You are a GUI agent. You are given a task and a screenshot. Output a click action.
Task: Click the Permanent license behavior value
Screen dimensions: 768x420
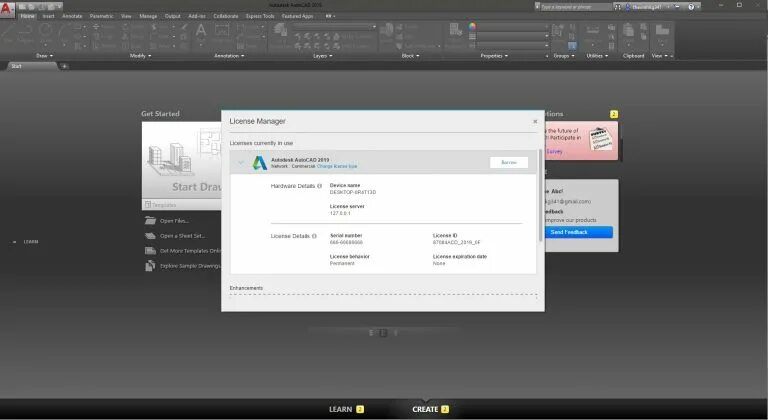tap(342, 263)
